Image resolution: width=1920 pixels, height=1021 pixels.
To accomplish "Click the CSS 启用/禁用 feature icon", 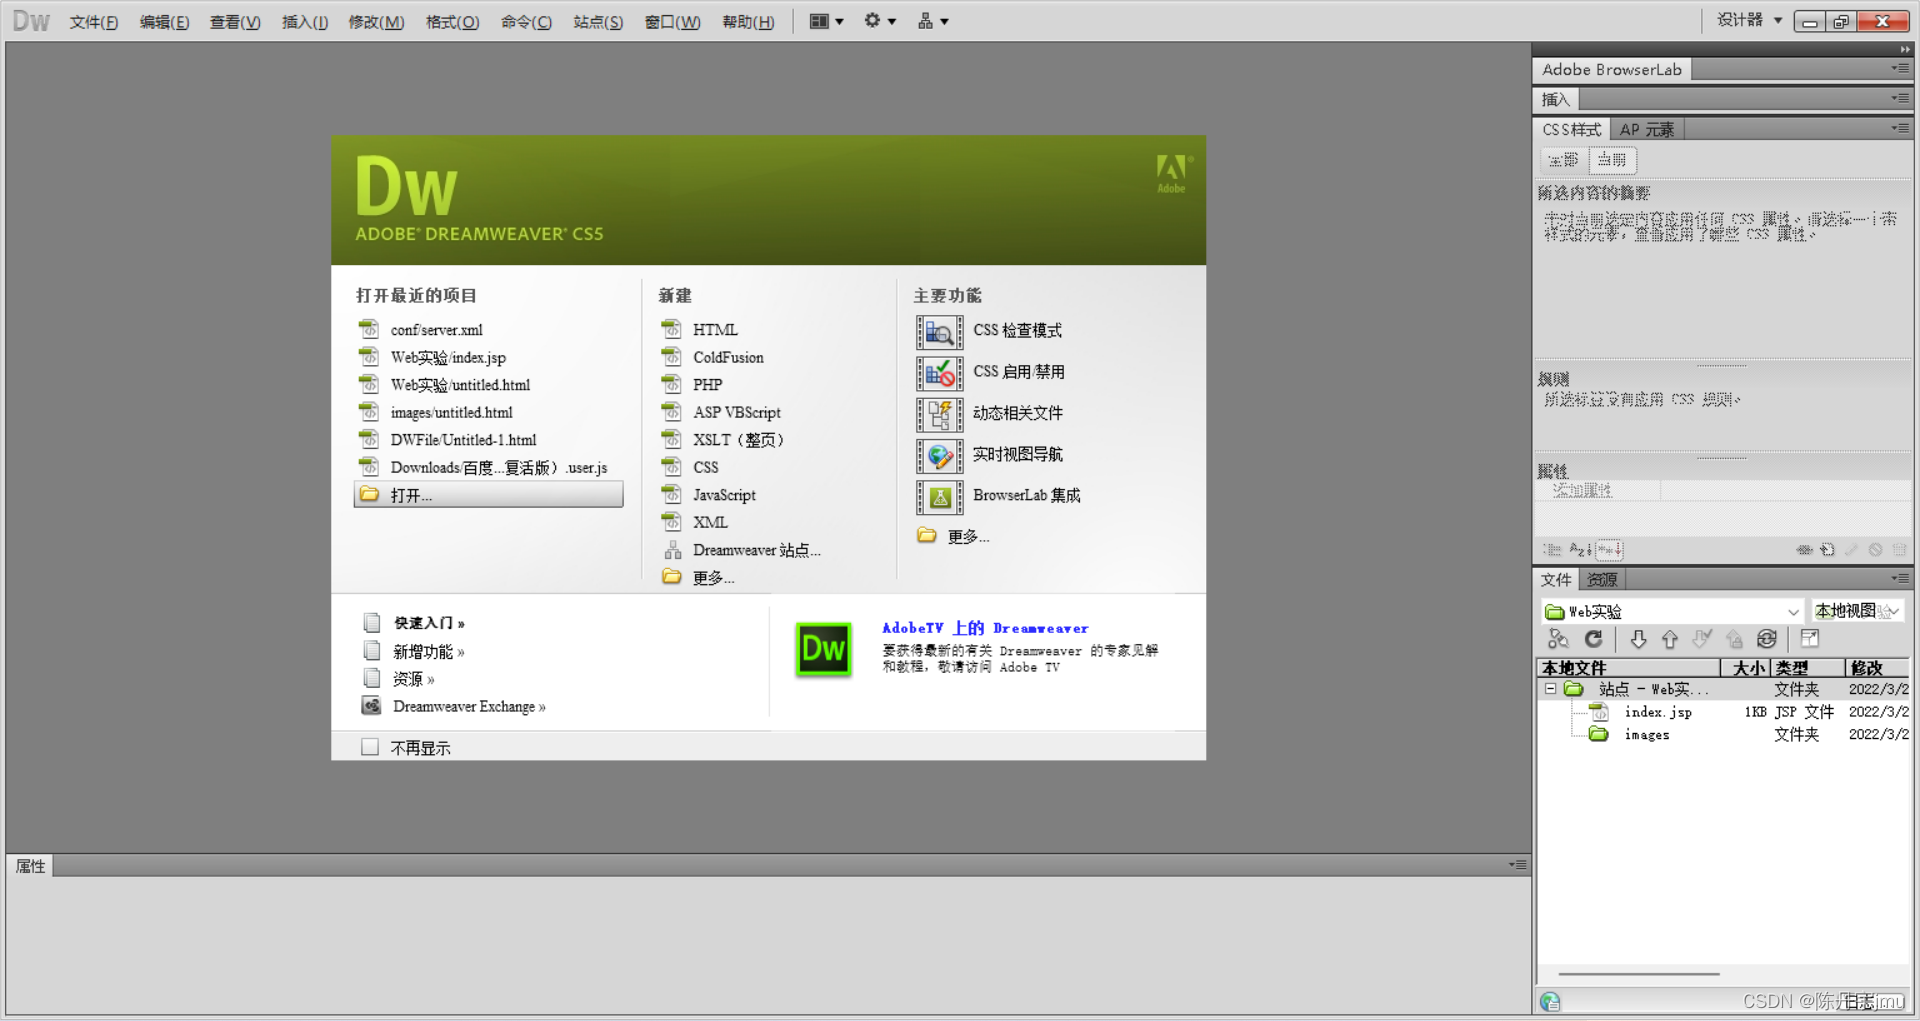I will 939,373.
